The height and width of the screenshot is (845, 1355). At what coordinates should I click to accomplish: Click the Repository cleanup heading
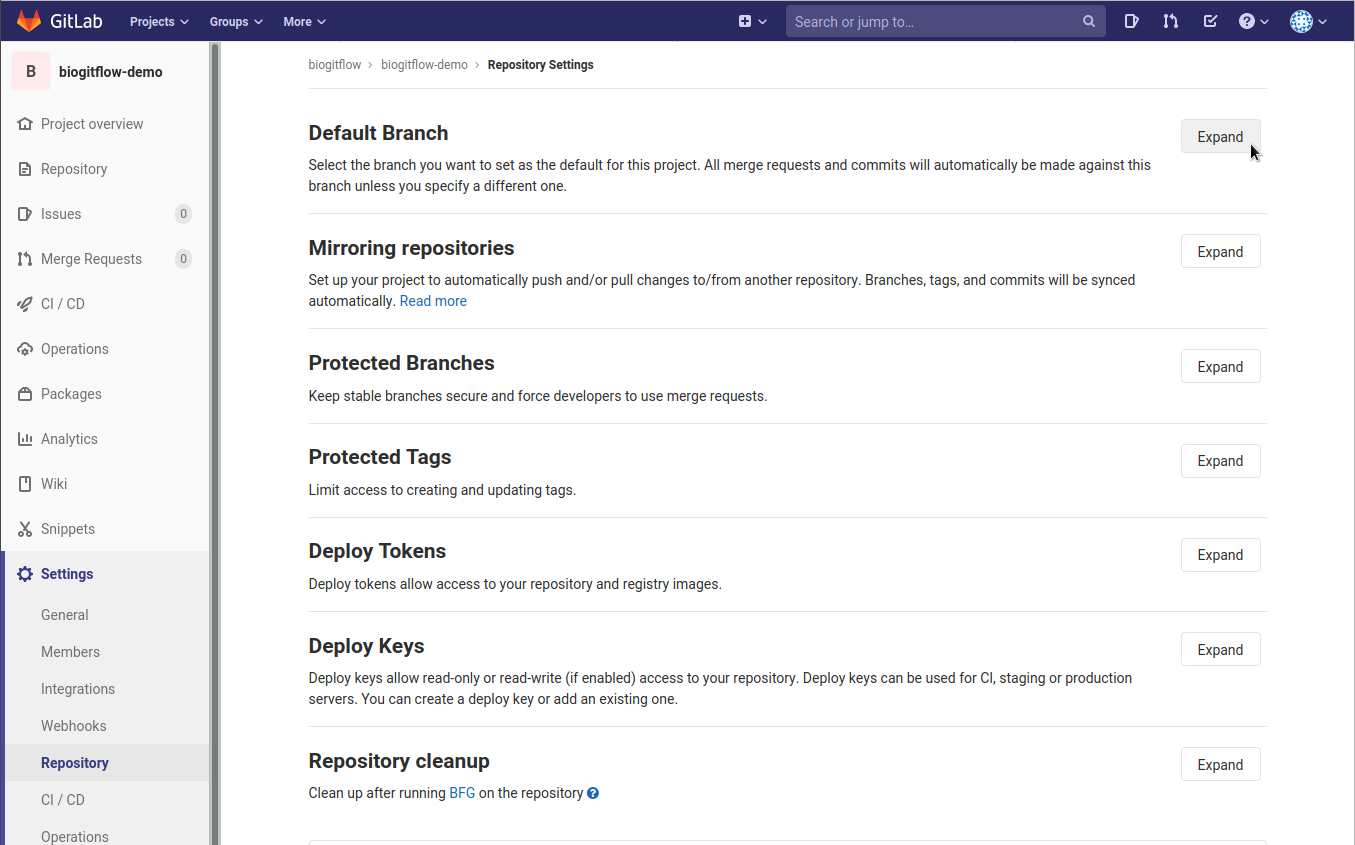click(399, 761)
